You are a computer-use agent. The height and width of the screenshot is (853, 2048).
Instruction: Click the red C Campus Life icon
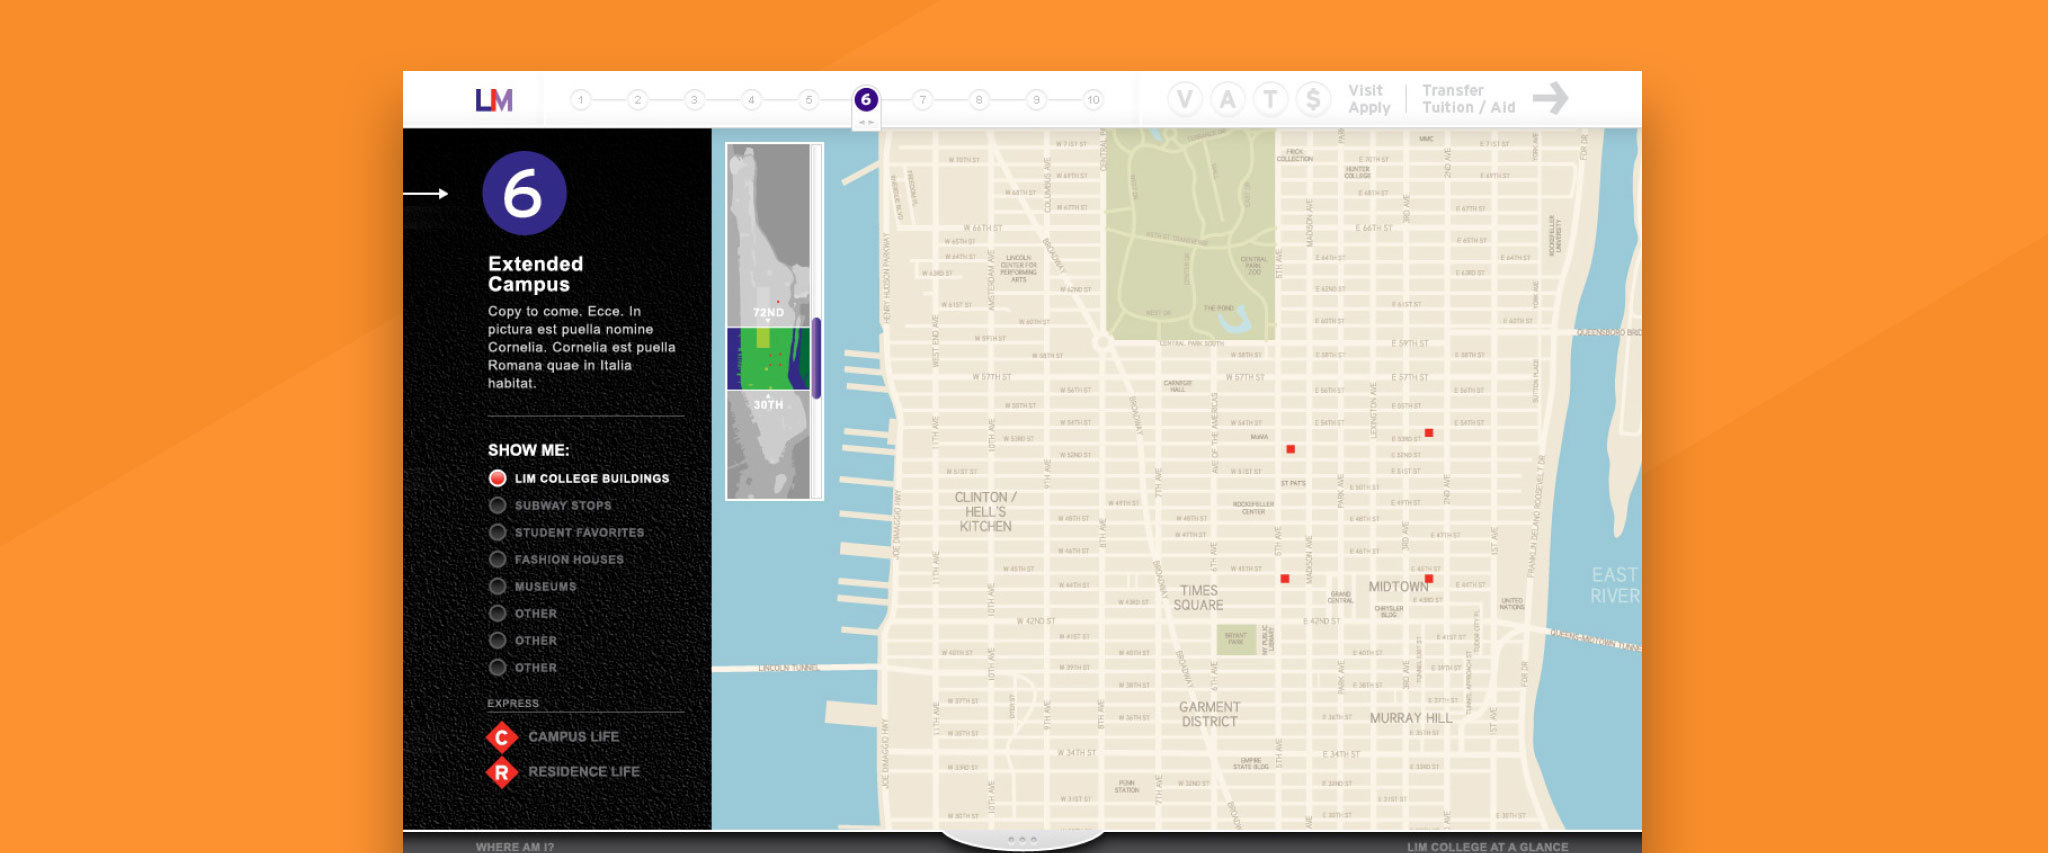pyautogui.click(x=502, y=737)
